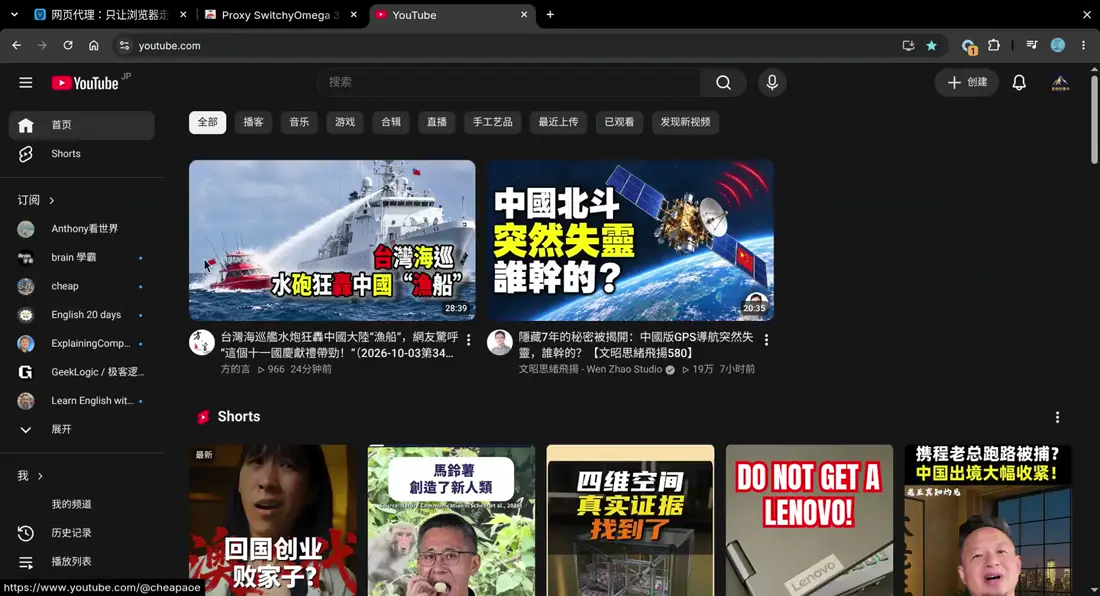Select the 合辑 filter chip

coord(391,122)
